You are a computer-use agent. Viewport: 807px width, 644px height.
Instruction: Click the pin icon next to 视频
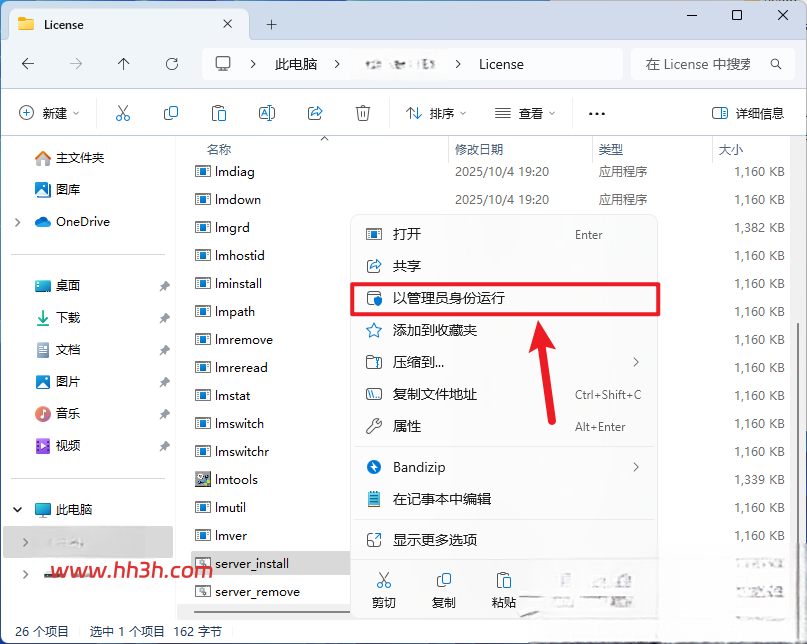(x=164, y=446)
